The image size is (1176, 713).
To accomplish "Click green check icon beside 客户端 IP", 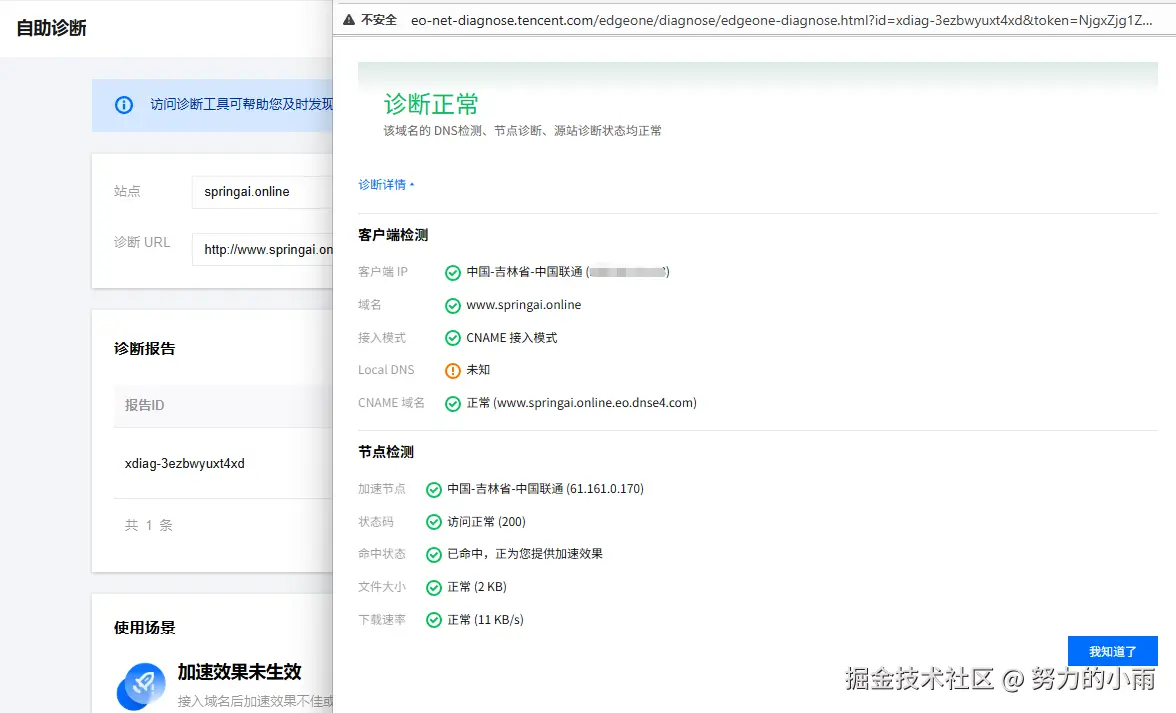I will [x=453, y=273].
